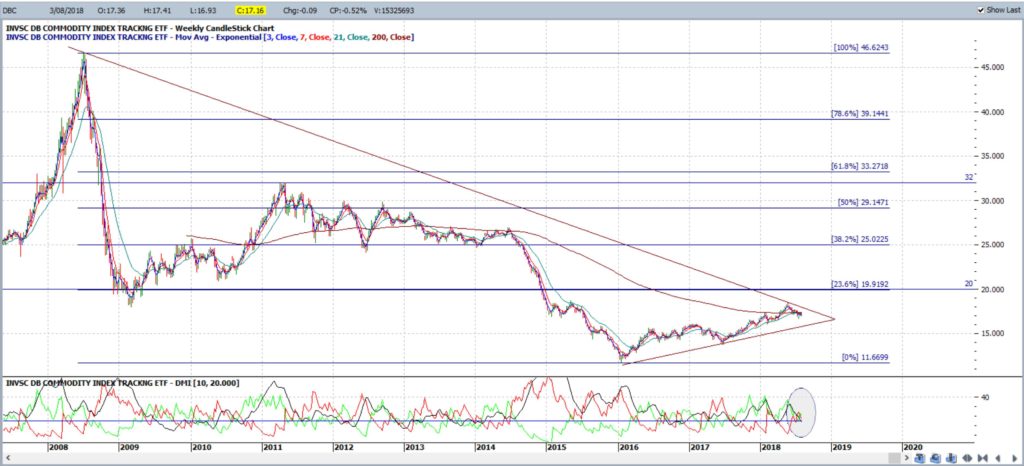The width and height of the screenshot is (1024, 466).
Task: Click the third blue toolbar icon at bottom
Action: (952, 458)
